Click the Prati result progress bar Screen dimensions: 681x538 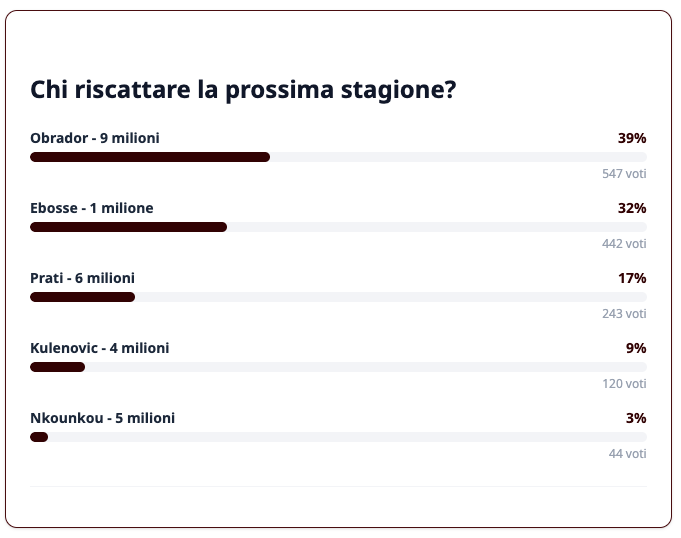coord(338,297)
